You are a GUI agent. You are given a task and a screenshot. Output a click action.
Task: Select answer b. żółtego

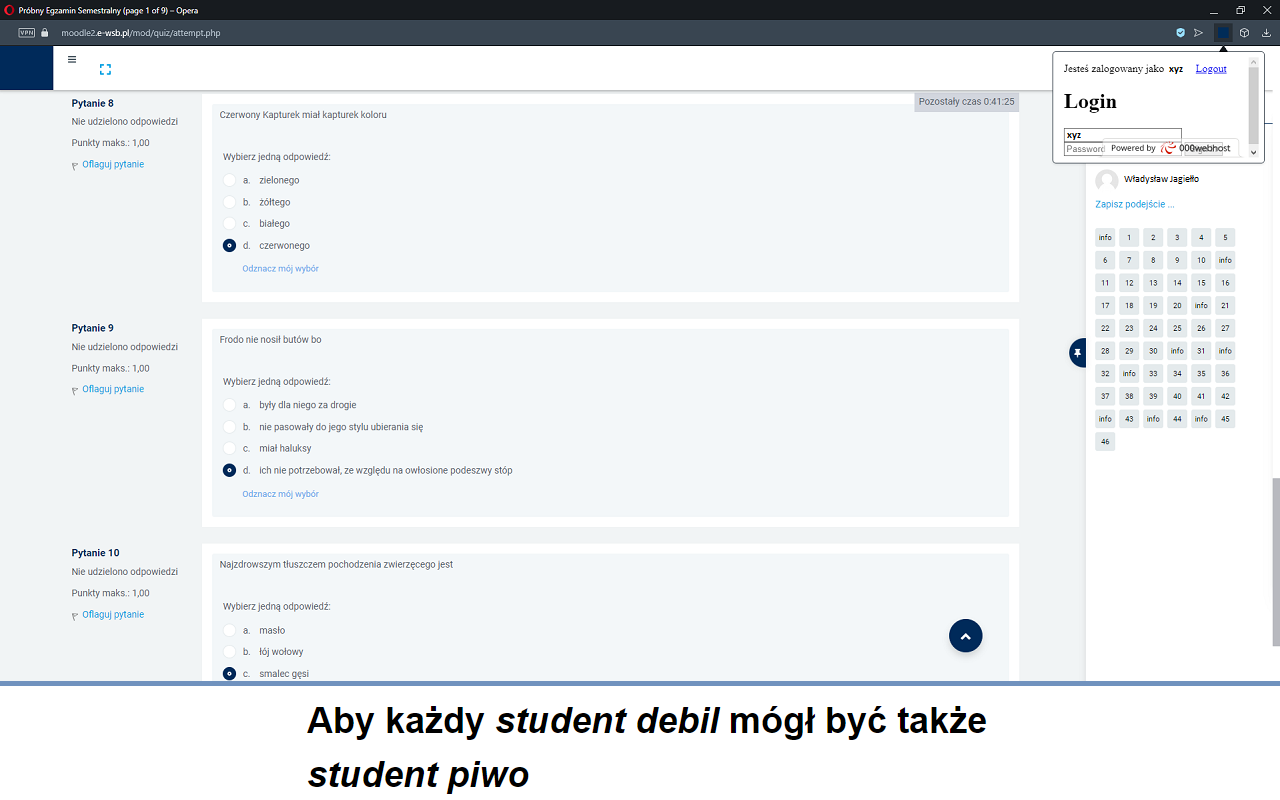(x=230, y=202)
